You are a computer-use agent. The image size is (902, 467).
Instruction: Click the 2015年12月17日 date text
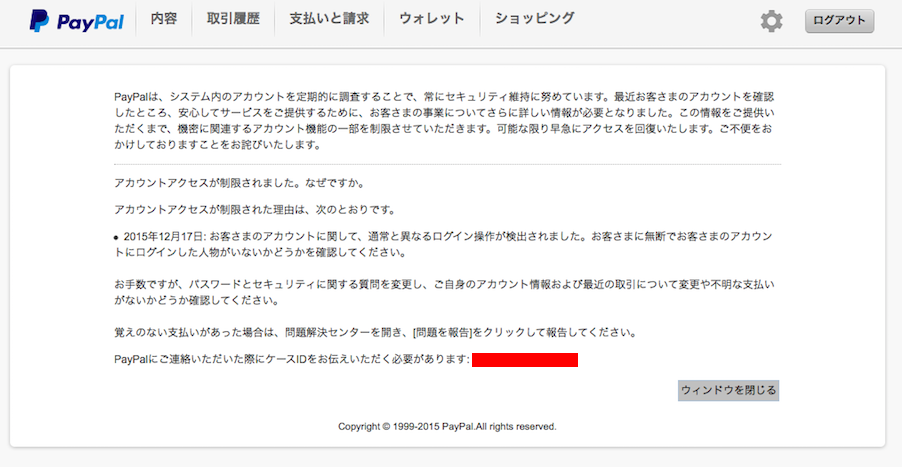point(163,236)
